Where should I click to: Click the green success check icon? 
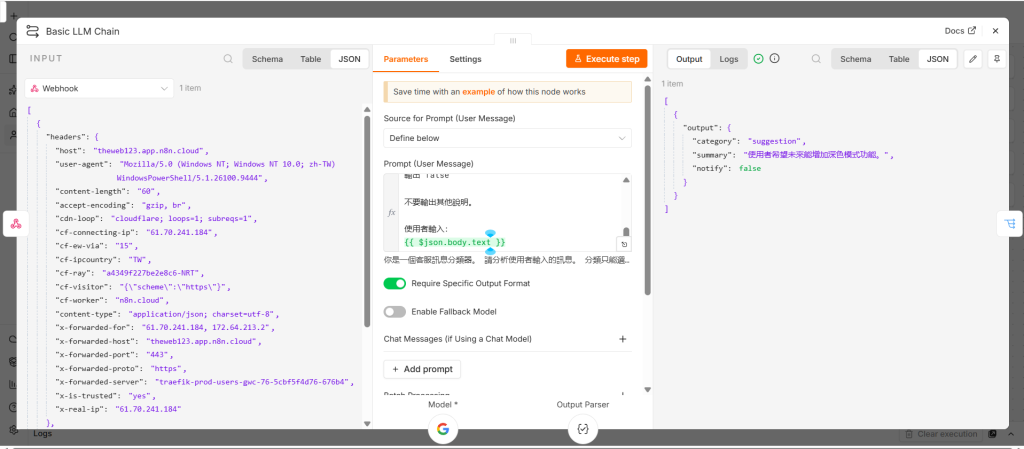point(758,59)
